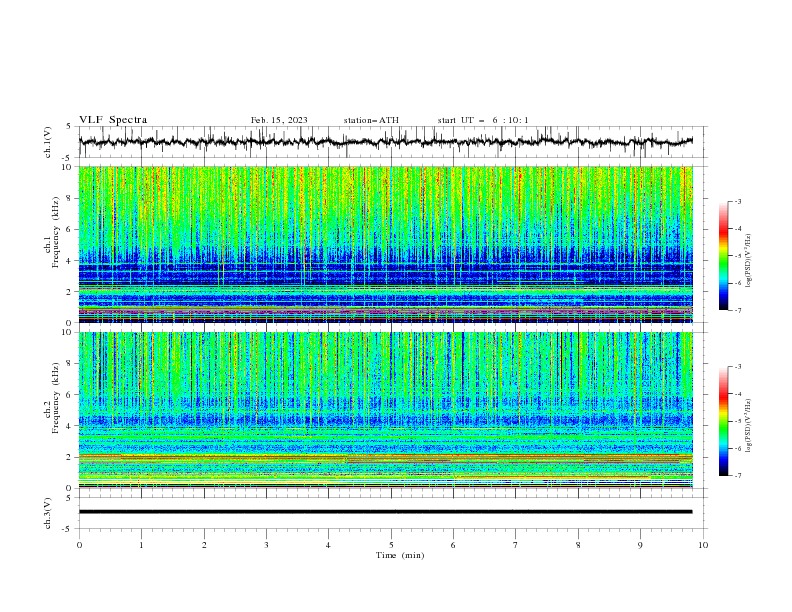Click the "-7" label on the ch.2 color bar
This screenshot has width=792, height=612.
[x=738, y=476]
